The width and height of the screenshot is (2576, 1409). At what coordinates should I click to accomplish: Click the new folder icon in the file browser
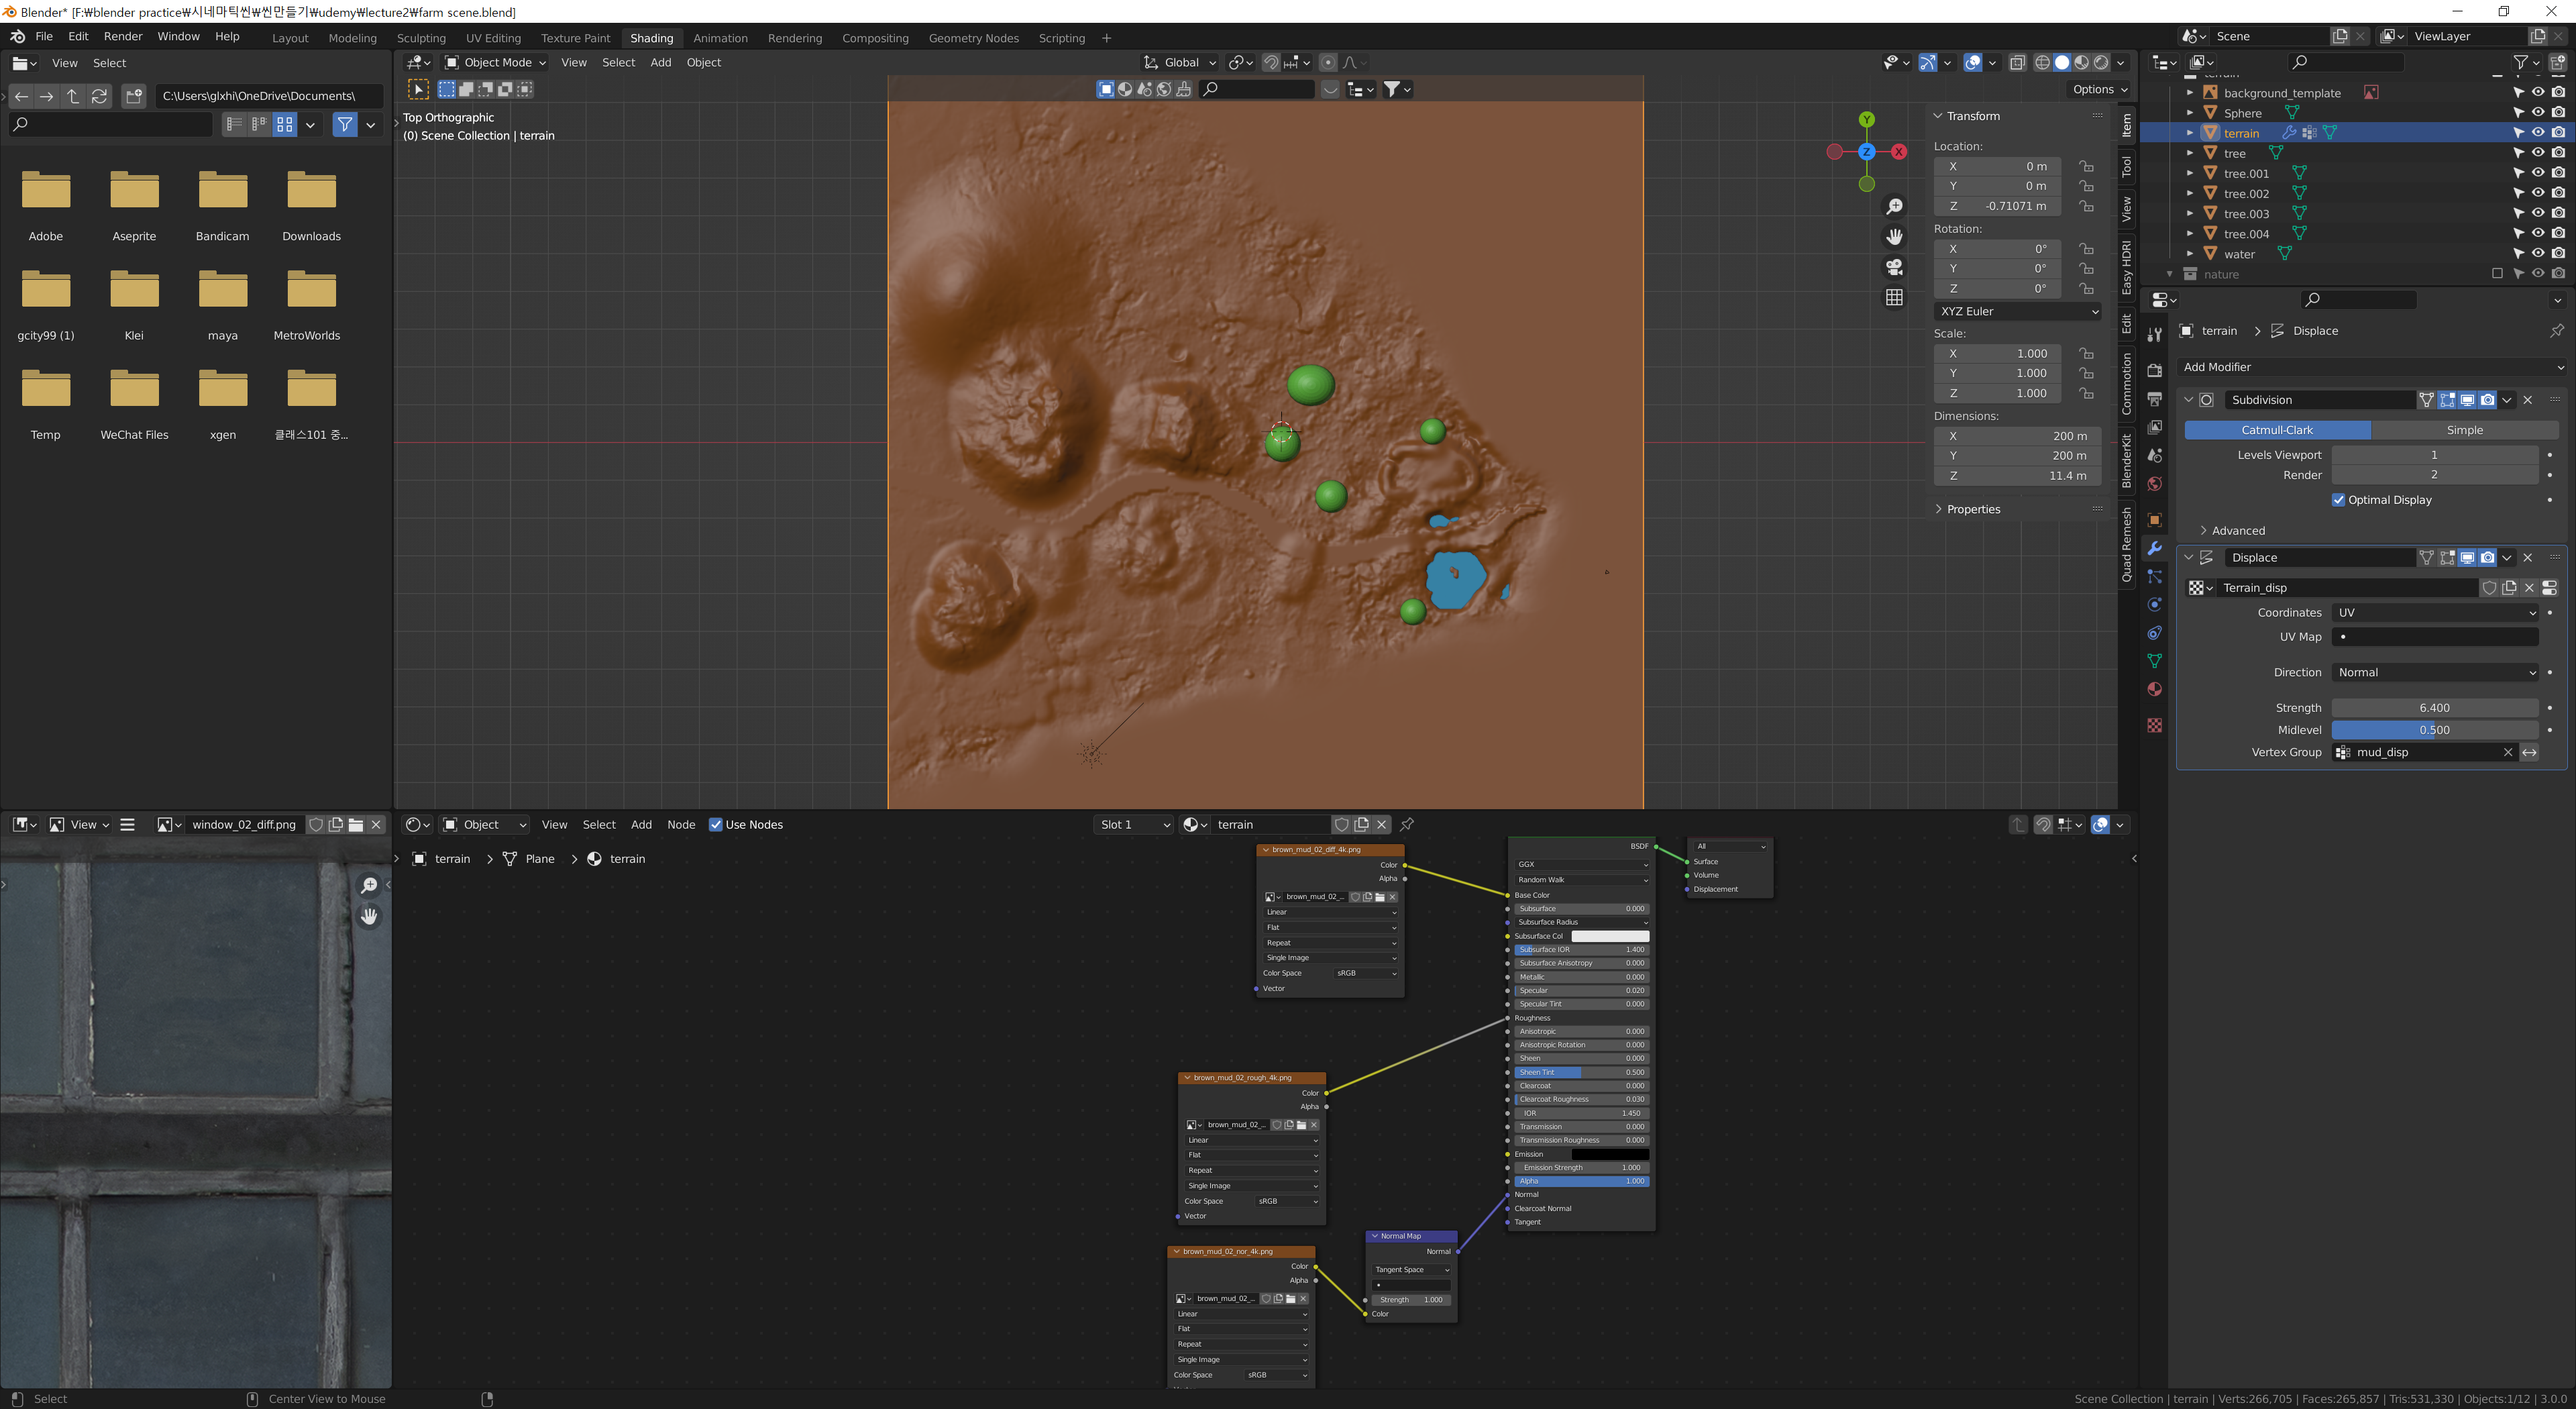pyautogui.click(x=134, y=96)
